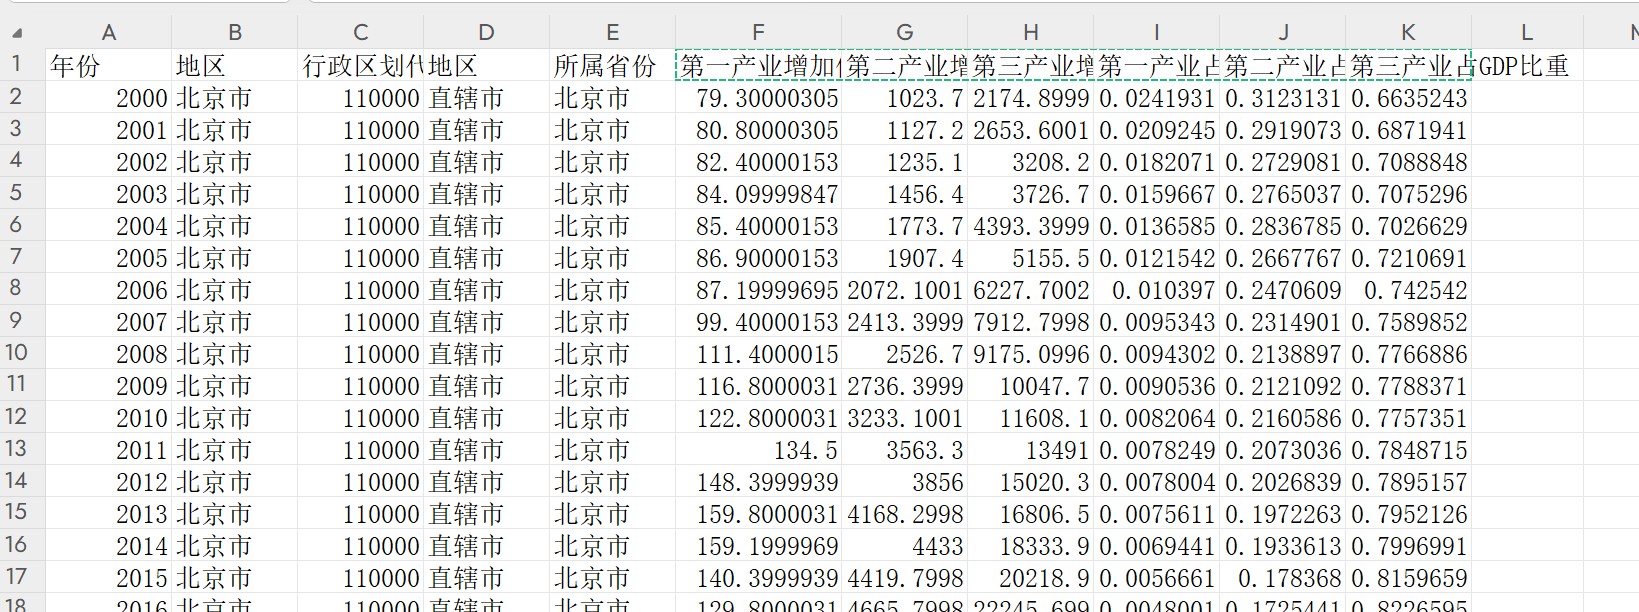Viewport: 1639px width, 612px height.
Task: Click the '第三产业占' header cell in K1
Action: (1409, 66)
